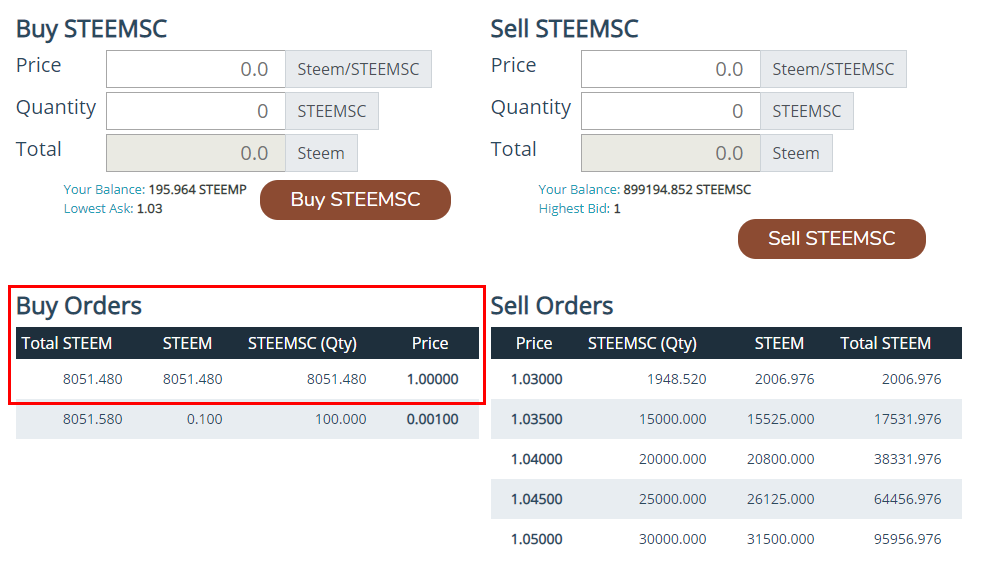Click the Buy STEEMSC button
983x577 pixels.
pyautogui.click(x=355, y=200)
